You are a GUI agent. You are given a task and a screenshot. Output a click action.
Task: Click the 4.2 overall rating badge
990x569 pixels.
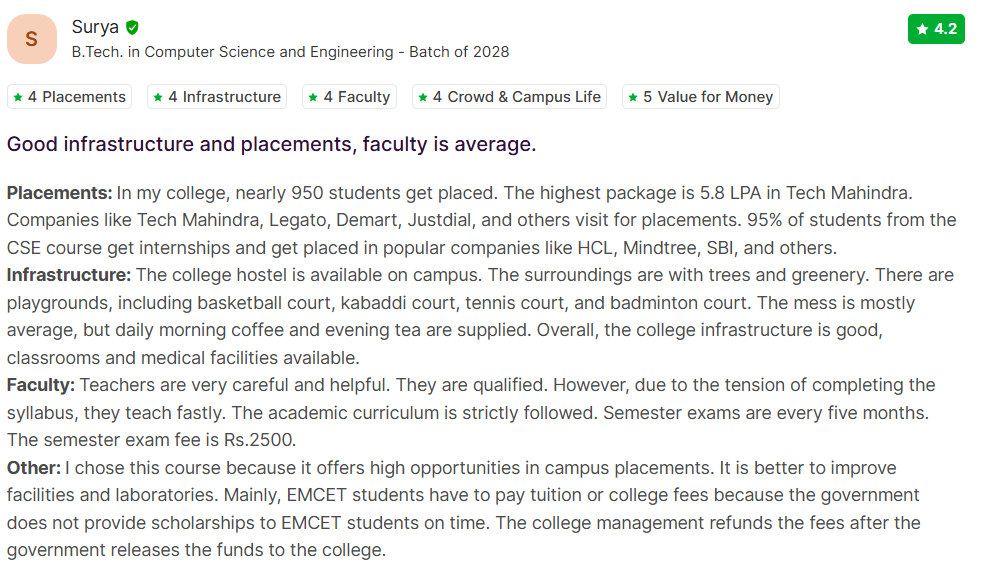(936, 29)
